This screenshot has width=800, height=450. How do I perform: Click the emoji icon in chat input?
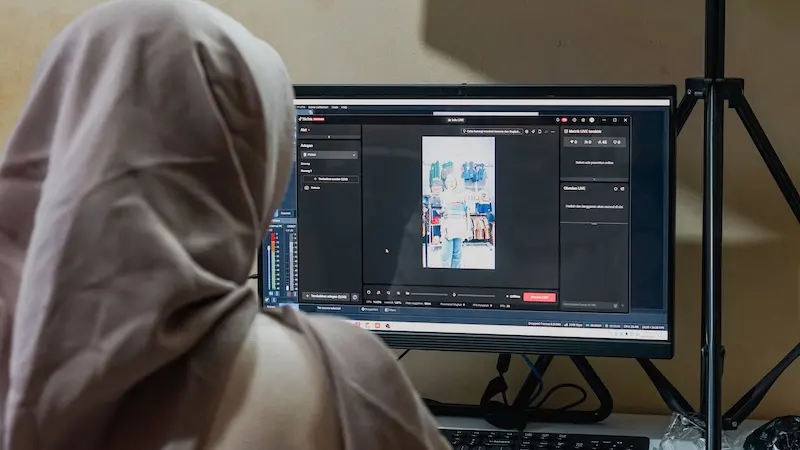point(616,305)
